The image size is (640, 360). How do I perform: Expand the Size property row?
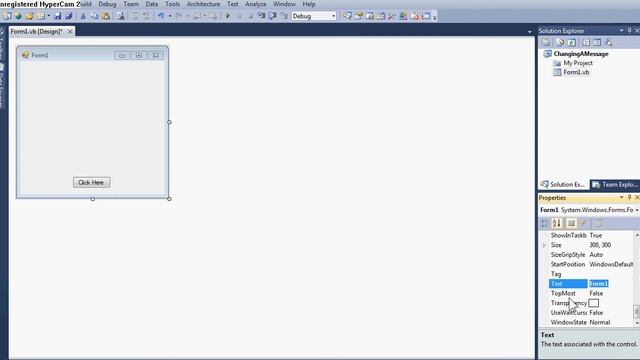point(544,245)
